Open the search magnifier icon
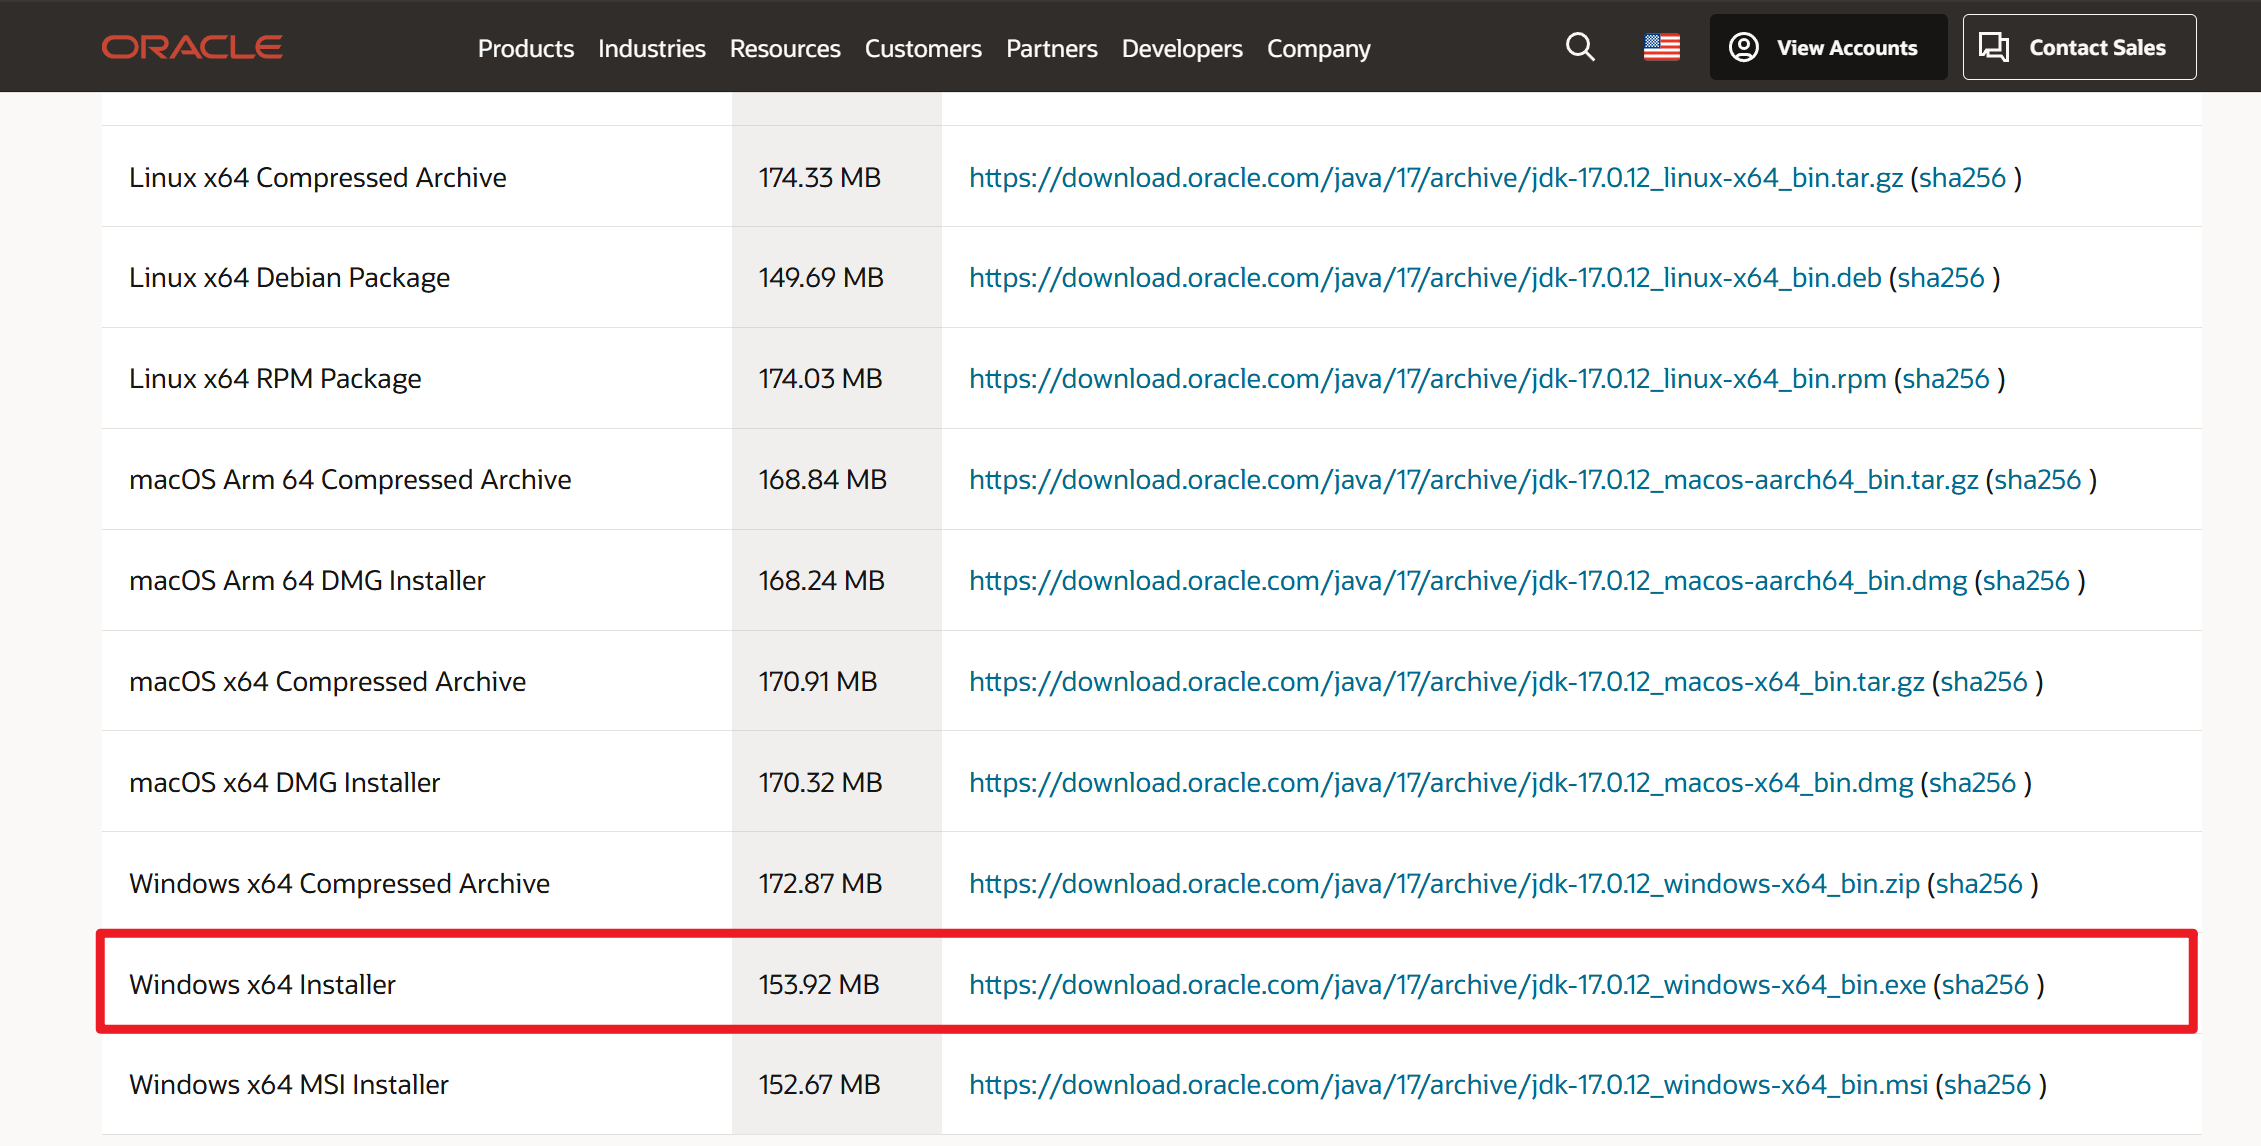The width and height of the screenshot is (2261, 1146). tap(1579, 47)
